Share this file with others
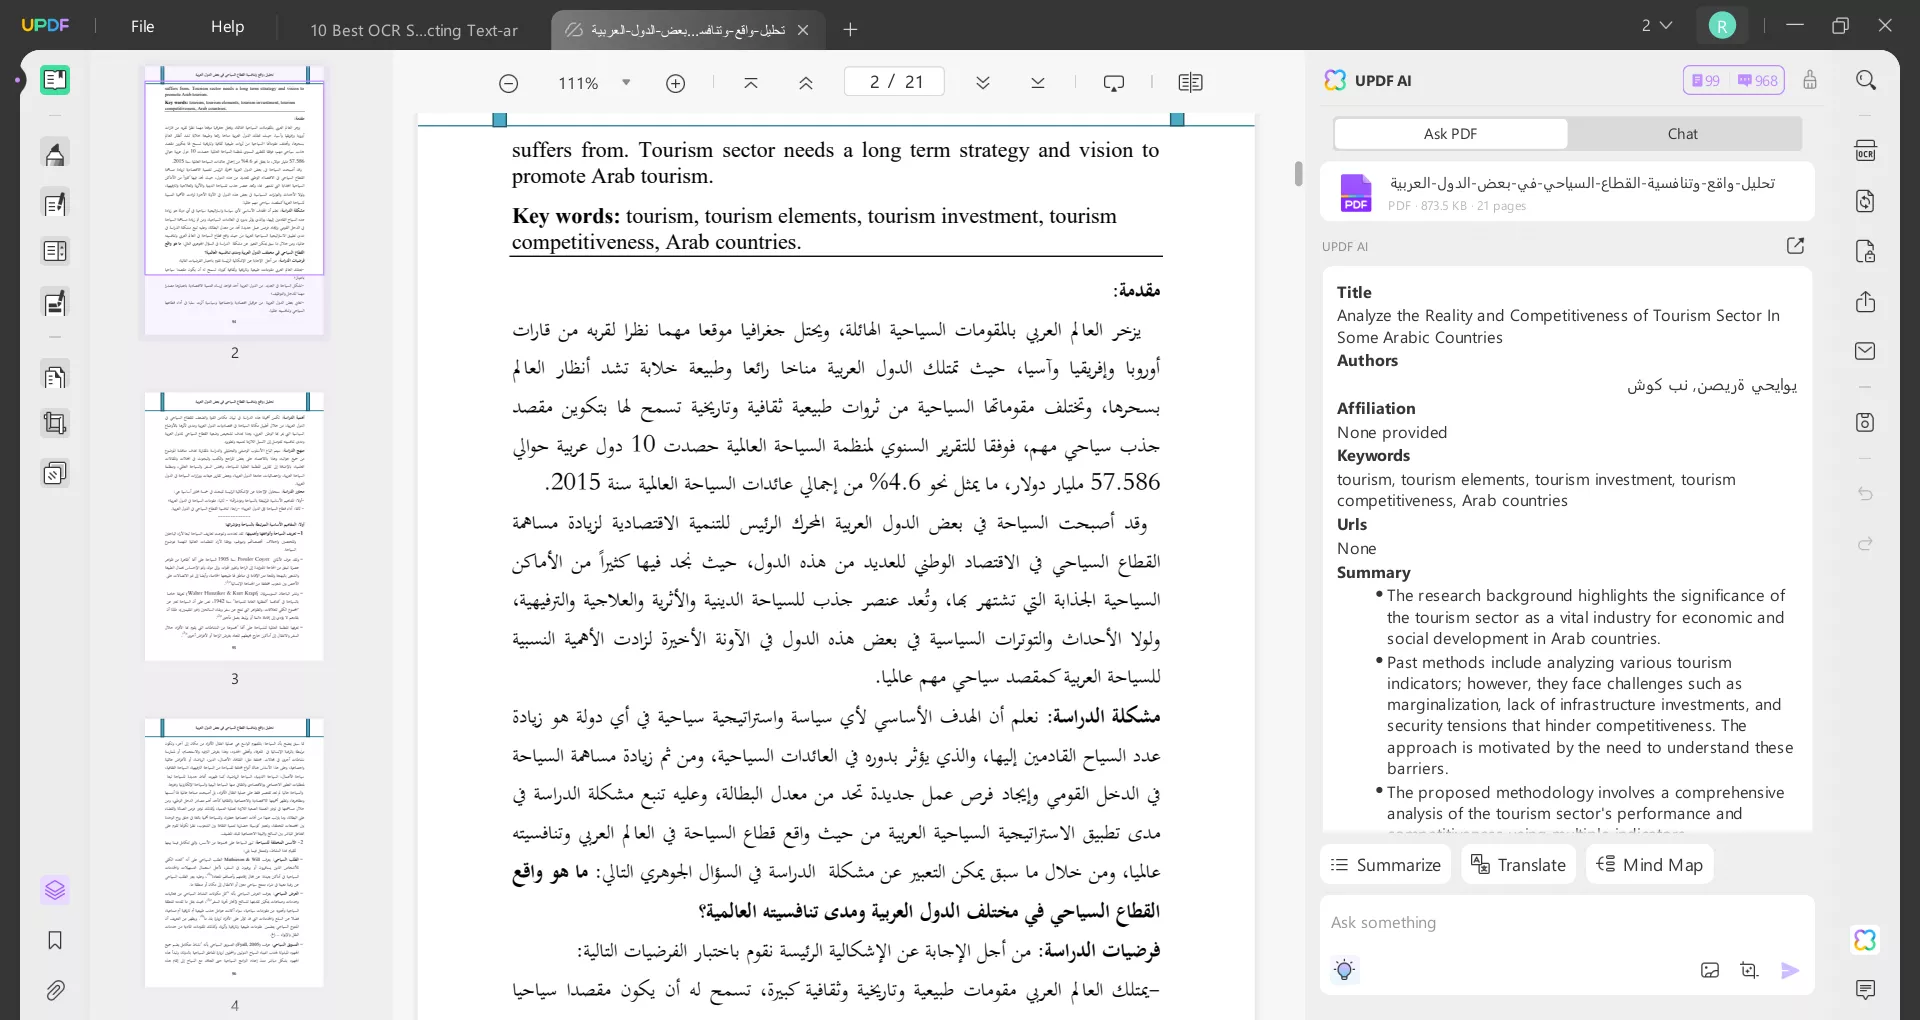 [x=1866, y=302]
